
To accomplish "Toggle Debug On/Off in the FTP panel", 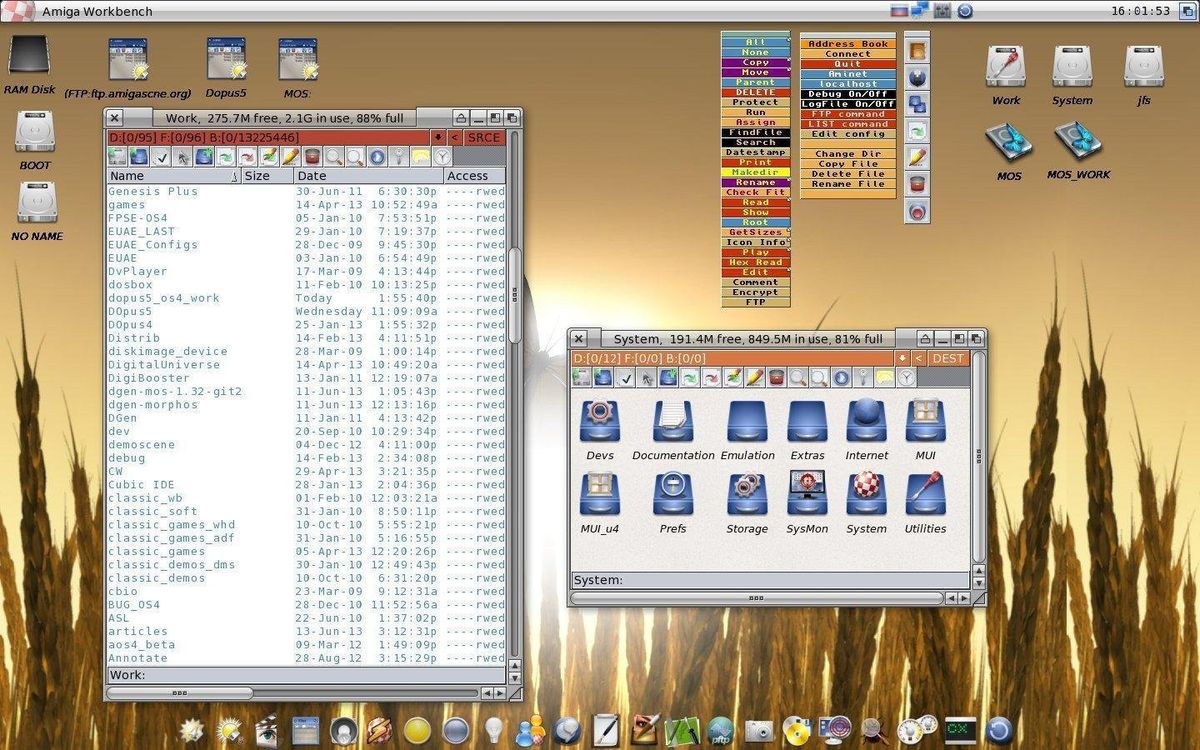I will (846, 92).
